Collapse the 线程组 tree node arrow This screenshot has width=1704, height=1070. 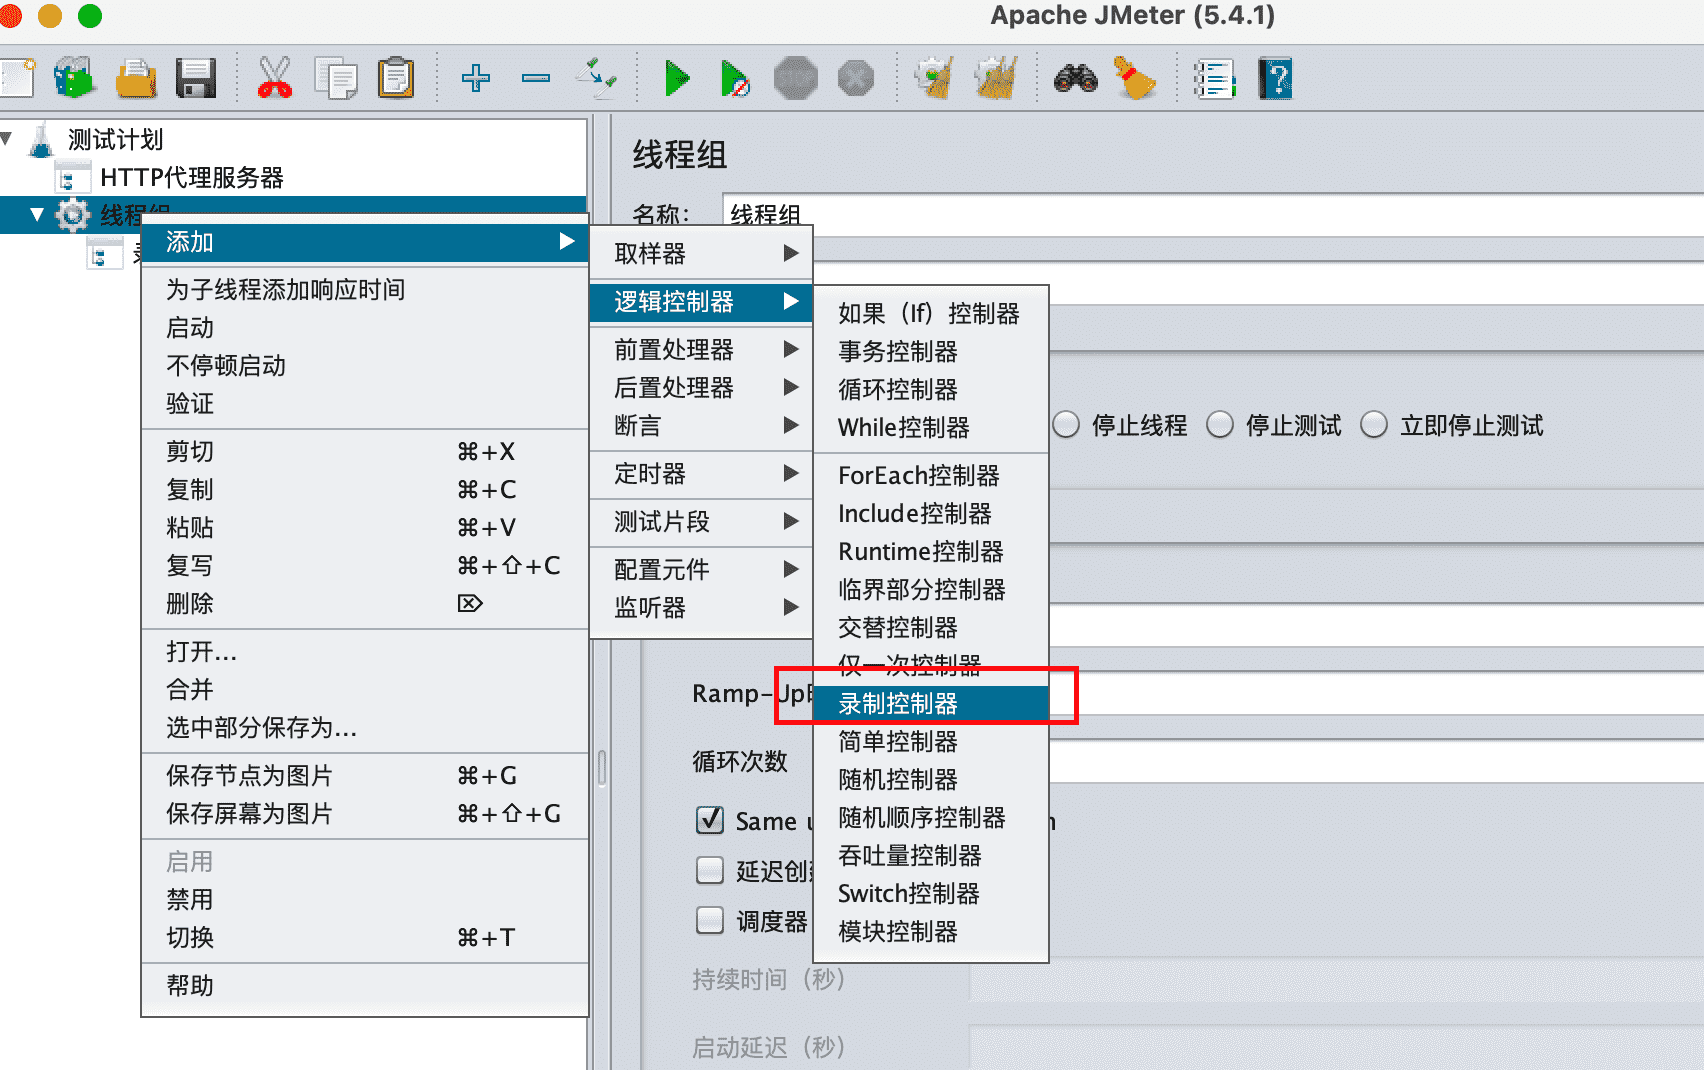pos(37,214)
